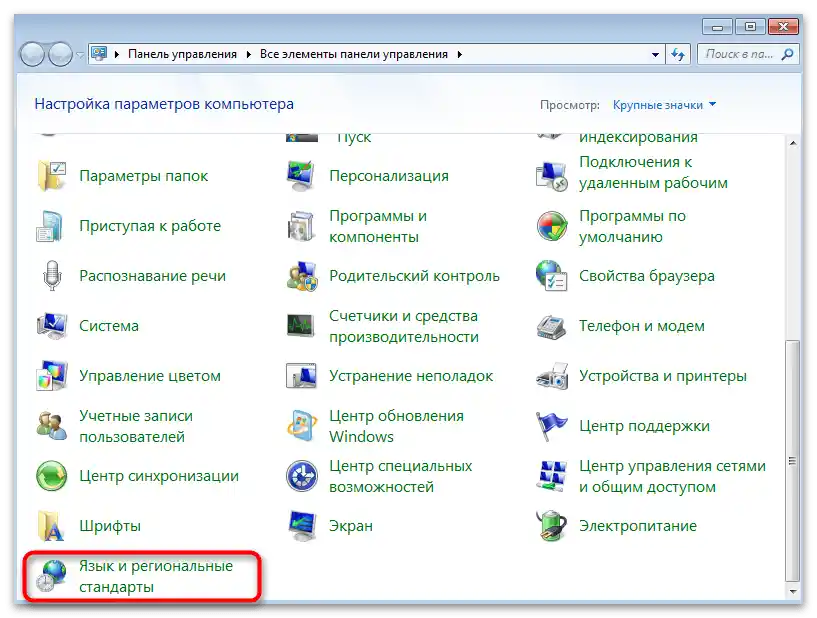Screen dimensions: 817x618
Task: Click the Центр специальных возможностей icon
Action: point(302,476)
